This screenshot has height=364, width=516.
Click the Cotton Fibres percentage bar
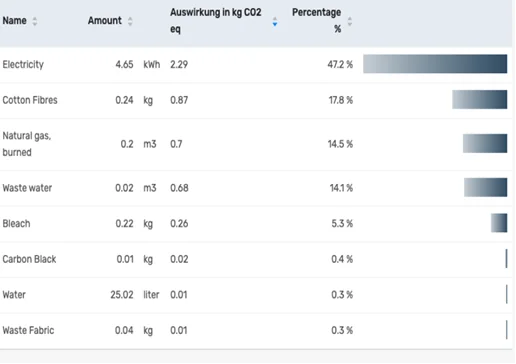pos(480,99)
